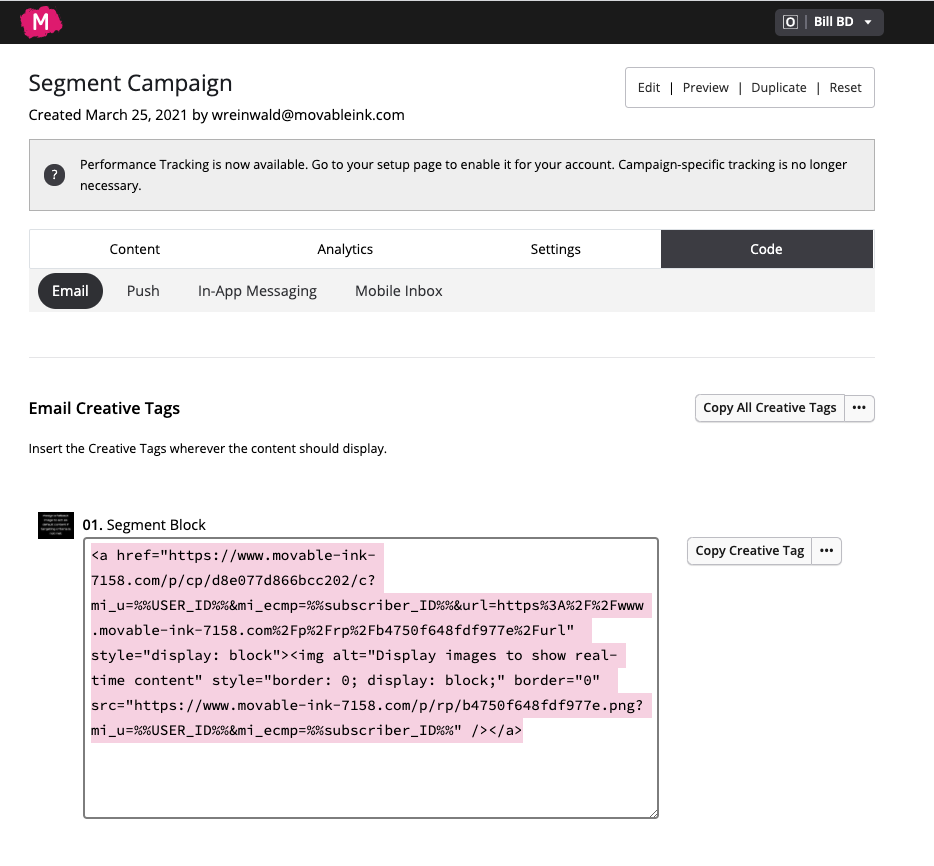Open the Analytics tab
Screen dimensions: 934x866
pos(345,249)
